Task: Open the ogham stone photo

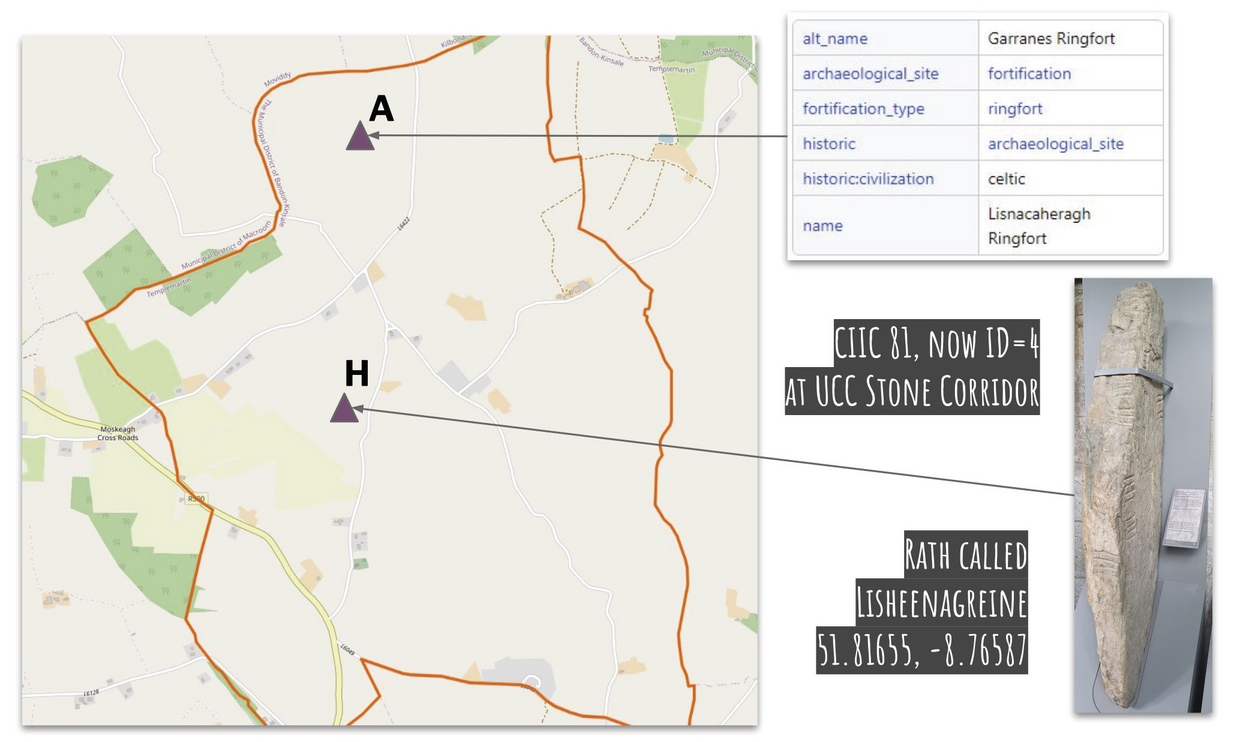Action: tap(1142, 495)
